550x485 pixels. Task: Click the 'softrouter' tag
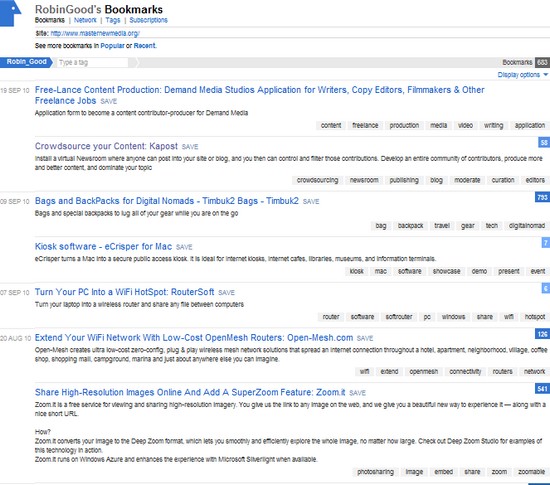click(x=399, y=317)
